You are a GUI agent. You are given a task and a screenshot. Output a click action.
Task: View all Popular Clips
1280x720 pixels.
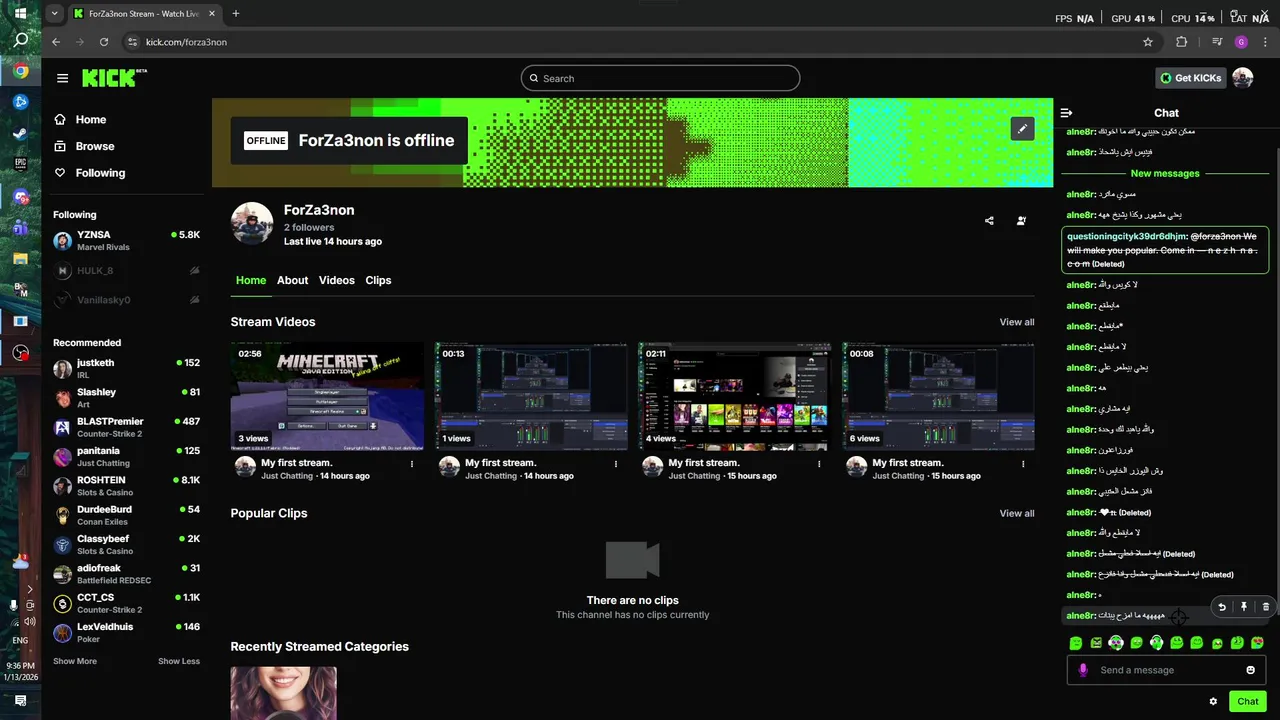coord(1017,513)
